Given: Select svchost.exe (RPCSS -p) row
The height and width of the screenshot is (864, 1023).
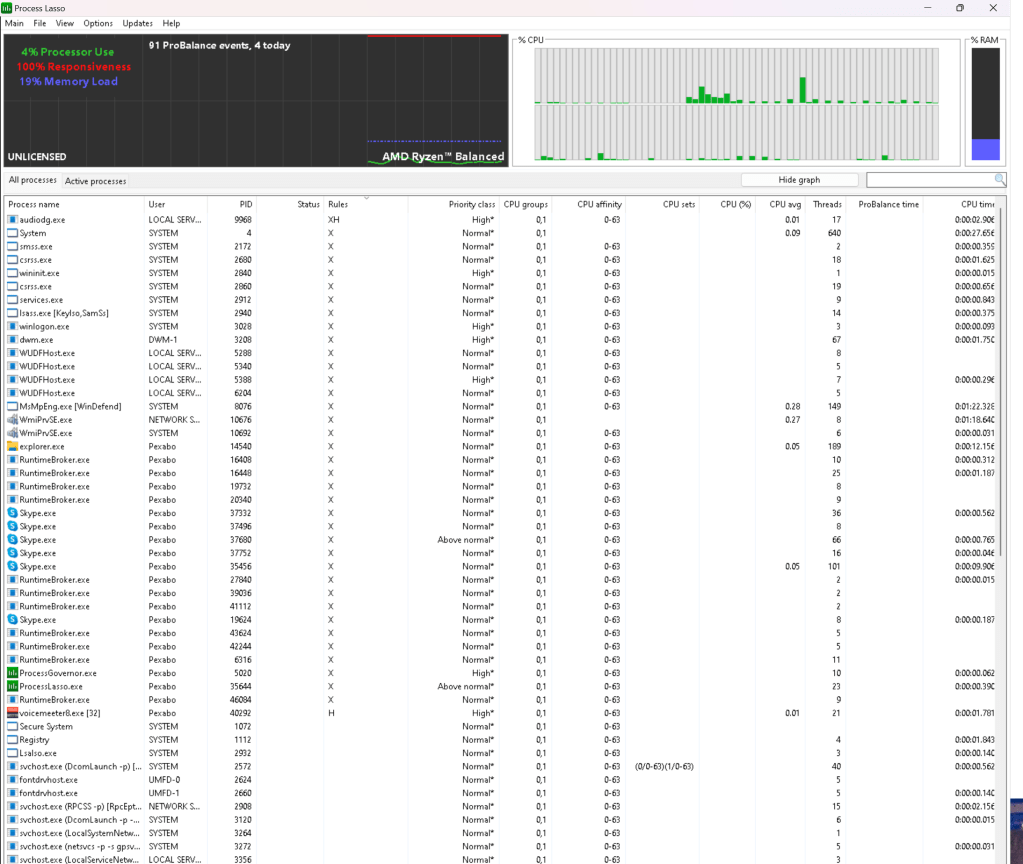Looking at the screenshot, I should pyautogui.click(x=501, y=807).
